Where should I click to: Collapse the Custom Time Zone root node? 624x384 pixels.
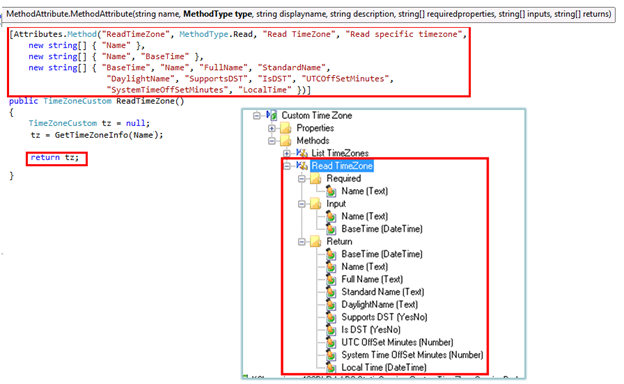pyautogui.click(x=257, y=115)
